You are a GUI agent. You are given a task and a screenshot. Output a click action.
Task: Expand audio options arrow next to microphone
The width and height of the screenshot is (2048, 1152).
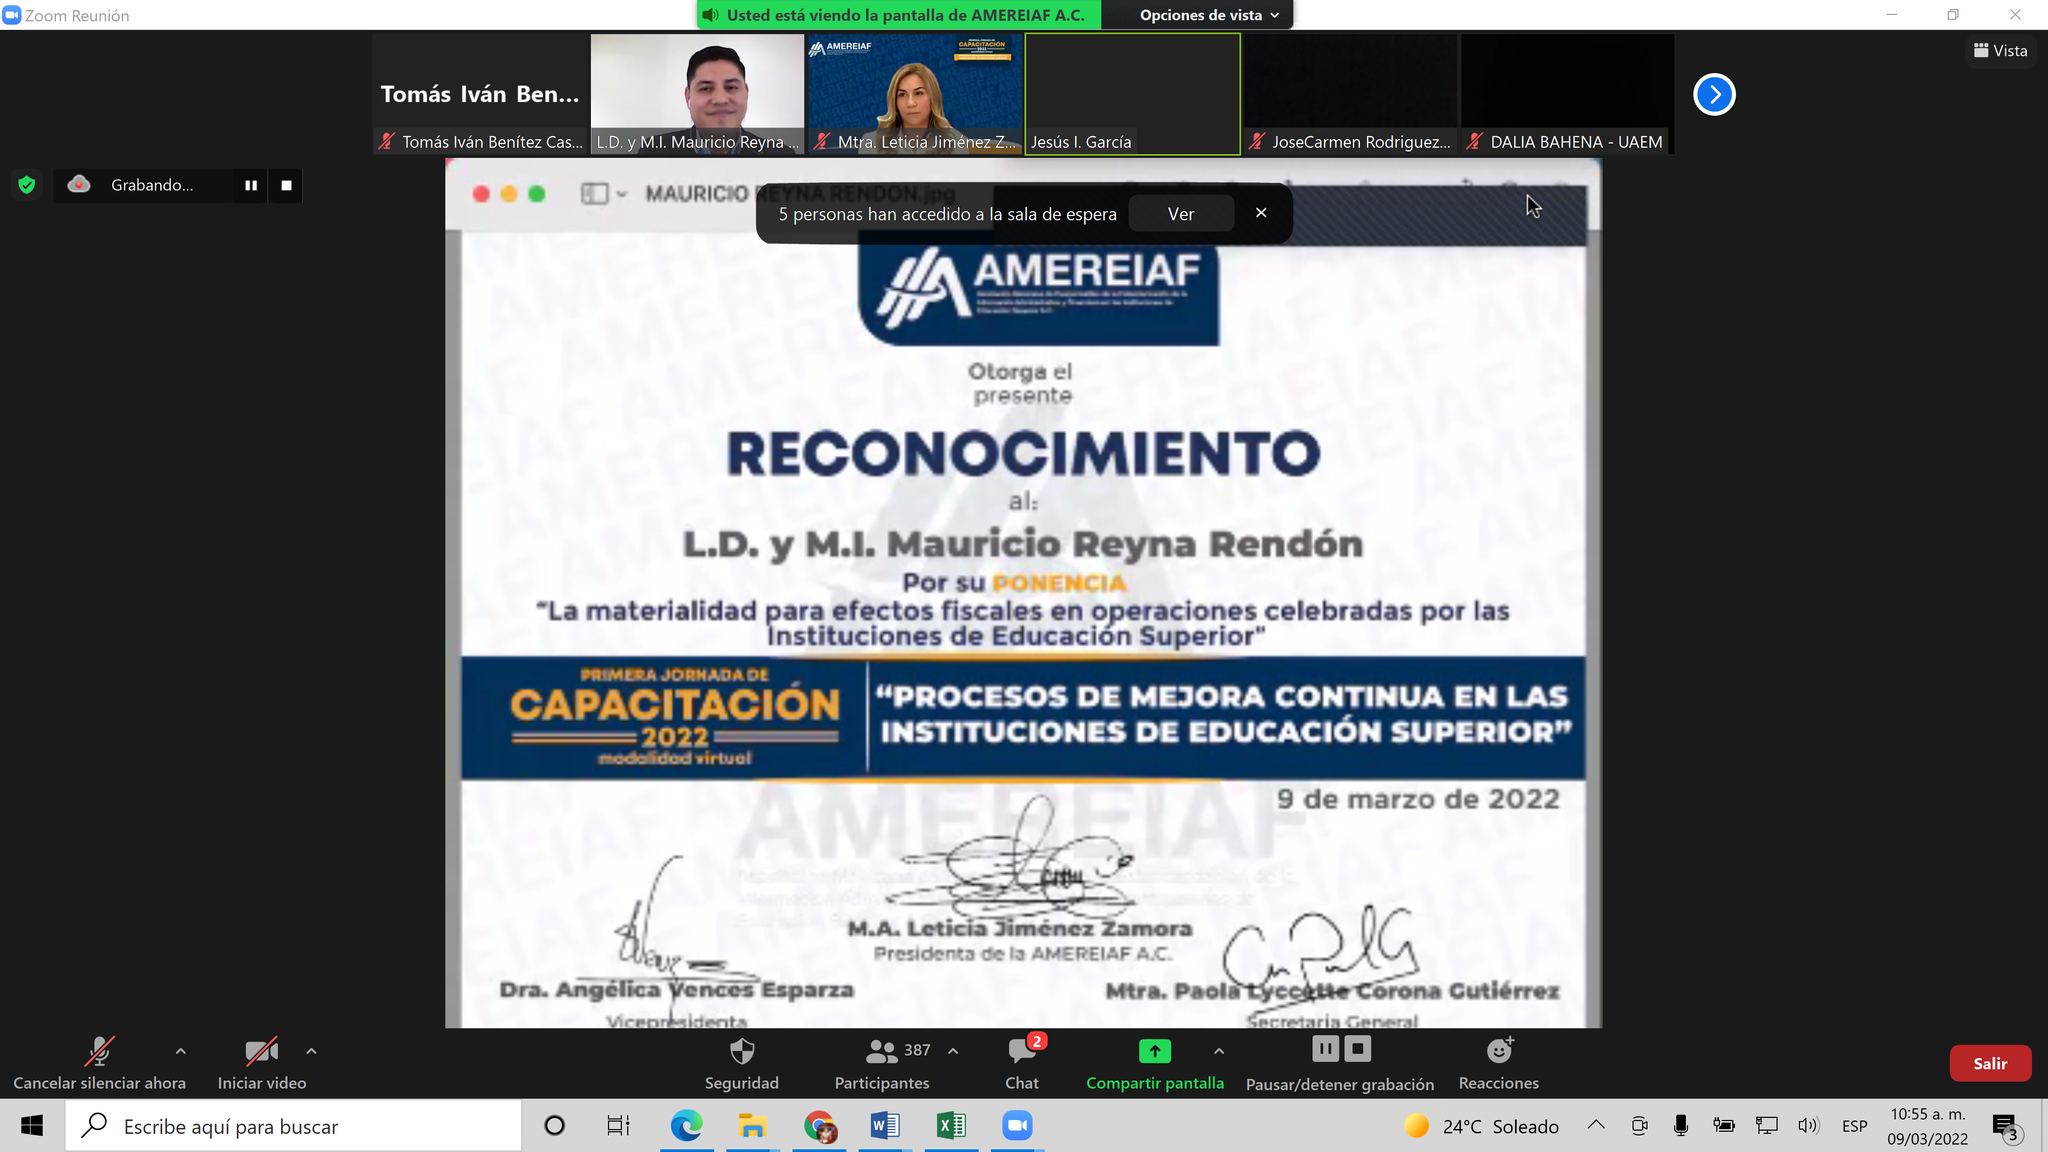(180, 1051)
